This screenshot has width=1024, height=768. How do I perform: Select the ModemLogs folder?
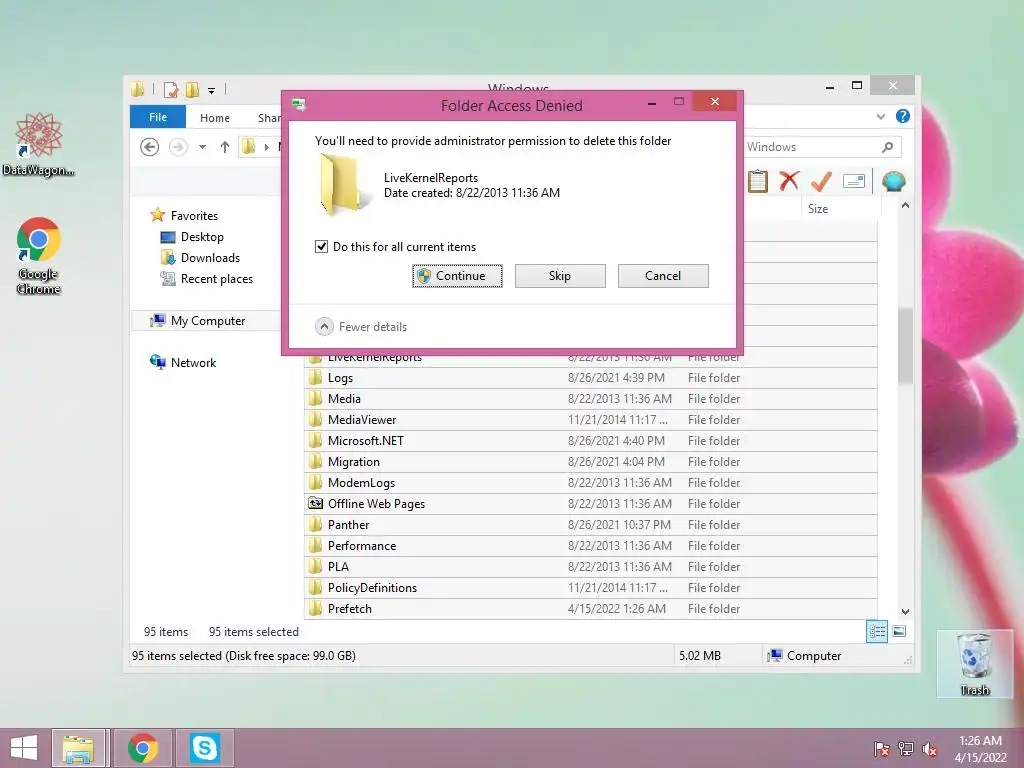[591, 483]
